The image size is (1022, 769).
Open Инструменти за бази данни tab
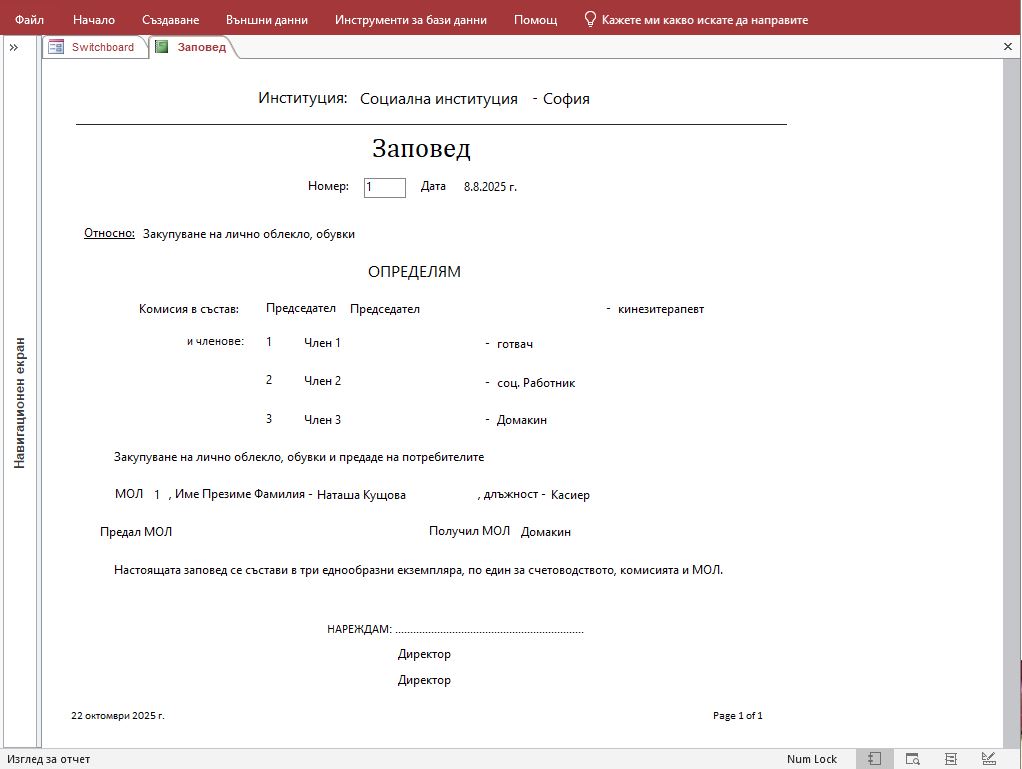410,19
